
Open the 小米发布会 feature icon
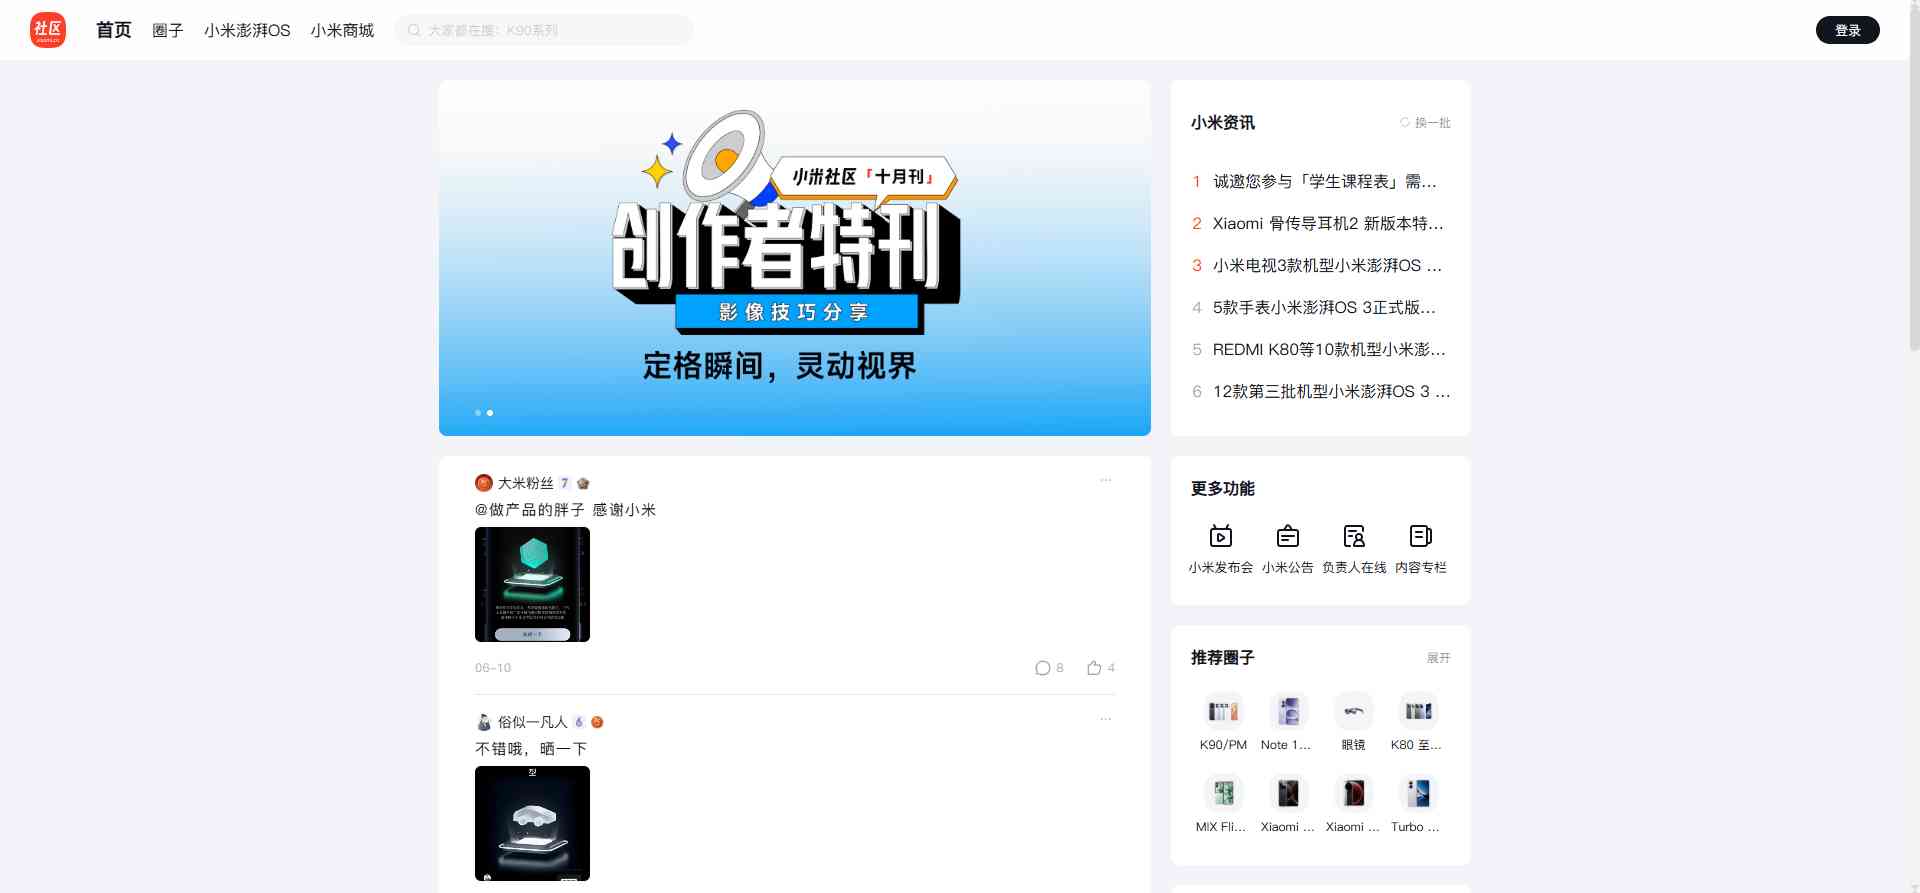click(x=1220, y=537)
